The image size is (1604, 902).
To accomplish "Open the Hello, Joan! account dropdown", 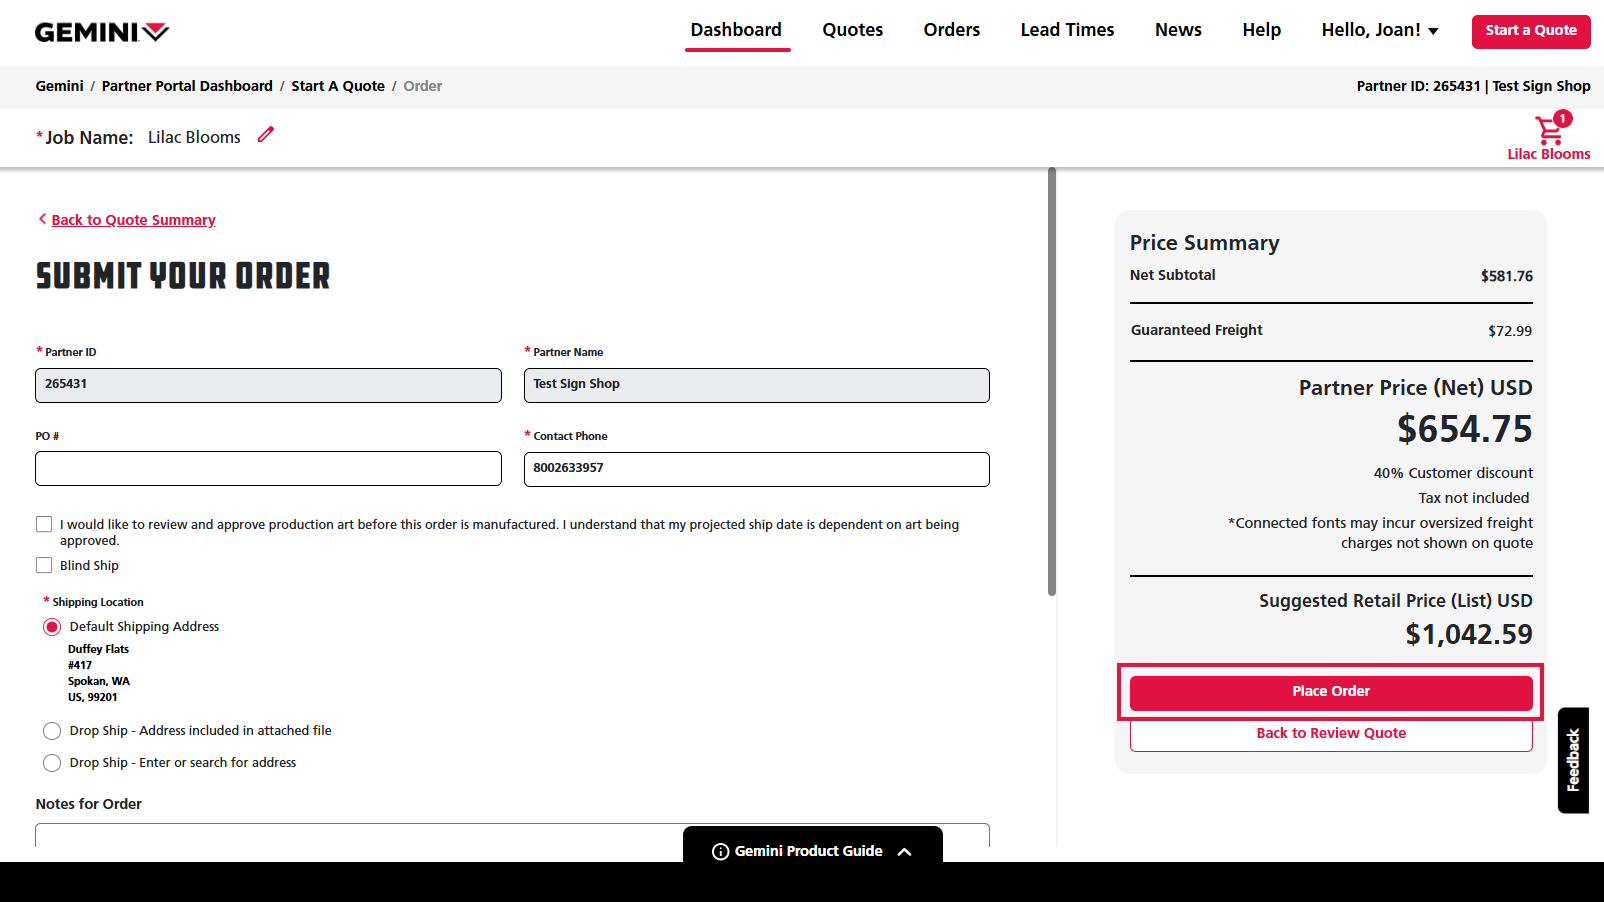I will point(1379,30).
